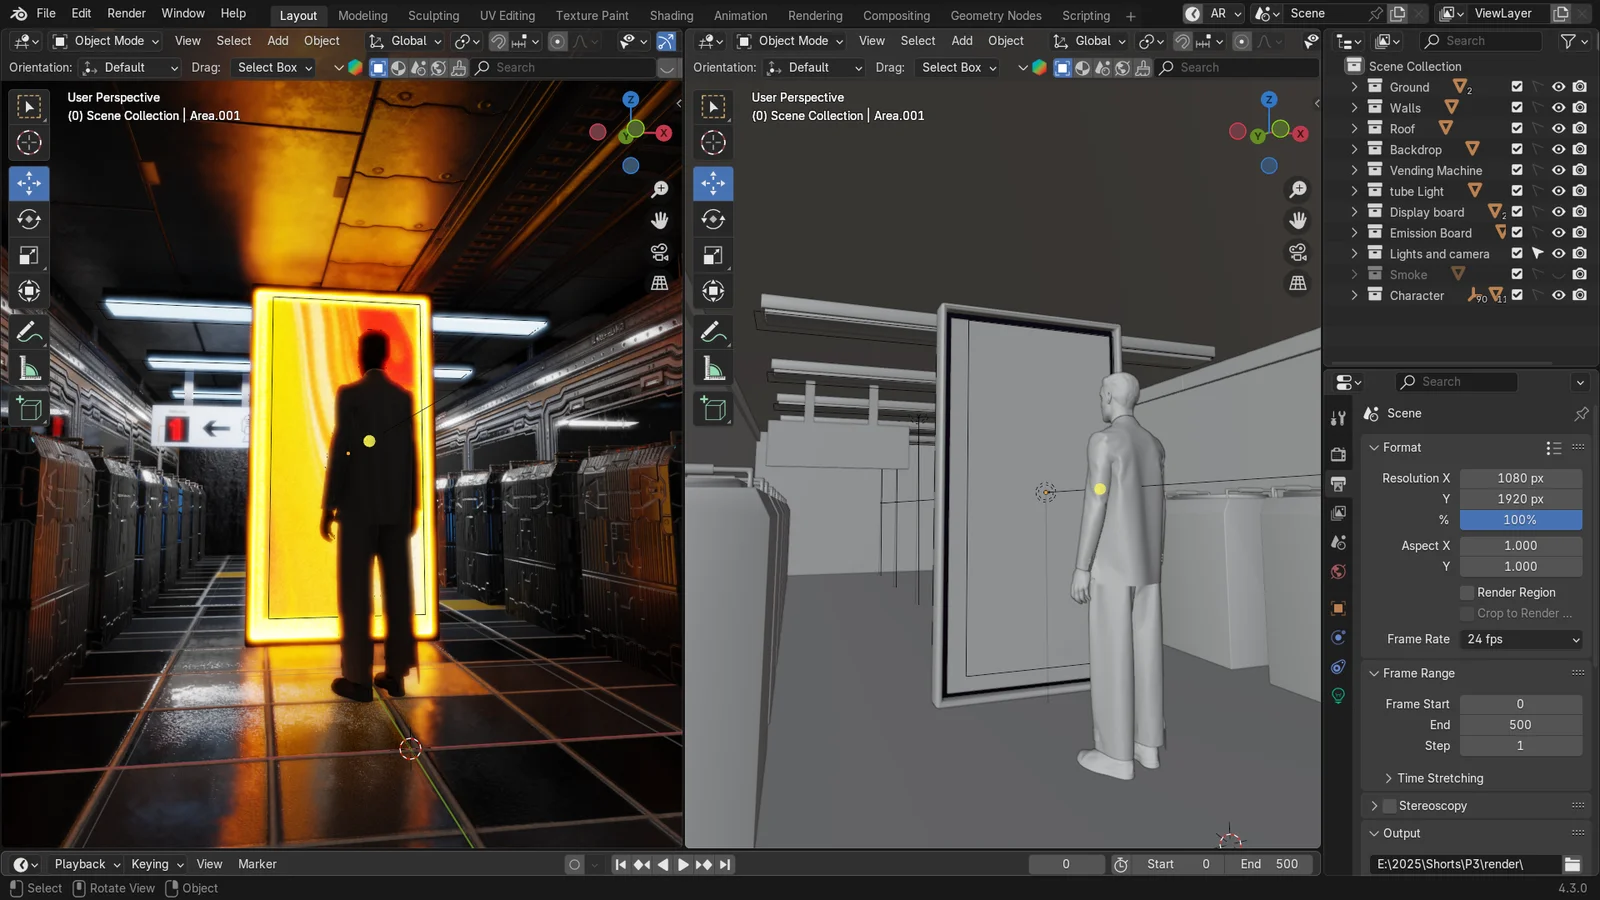Viewport: 1600px width, 900px height.
Task: Select the Annotate tool in right viewport
Action: [x=713, y=332]
